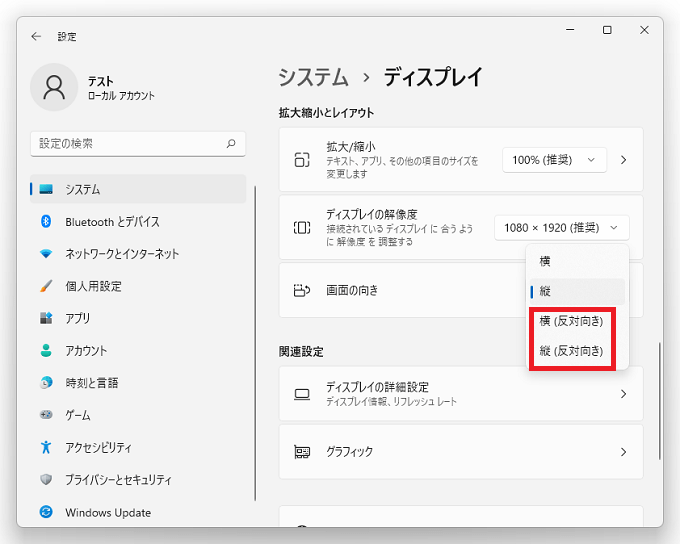Click the search magnifier icon

(x=231, y=144)
